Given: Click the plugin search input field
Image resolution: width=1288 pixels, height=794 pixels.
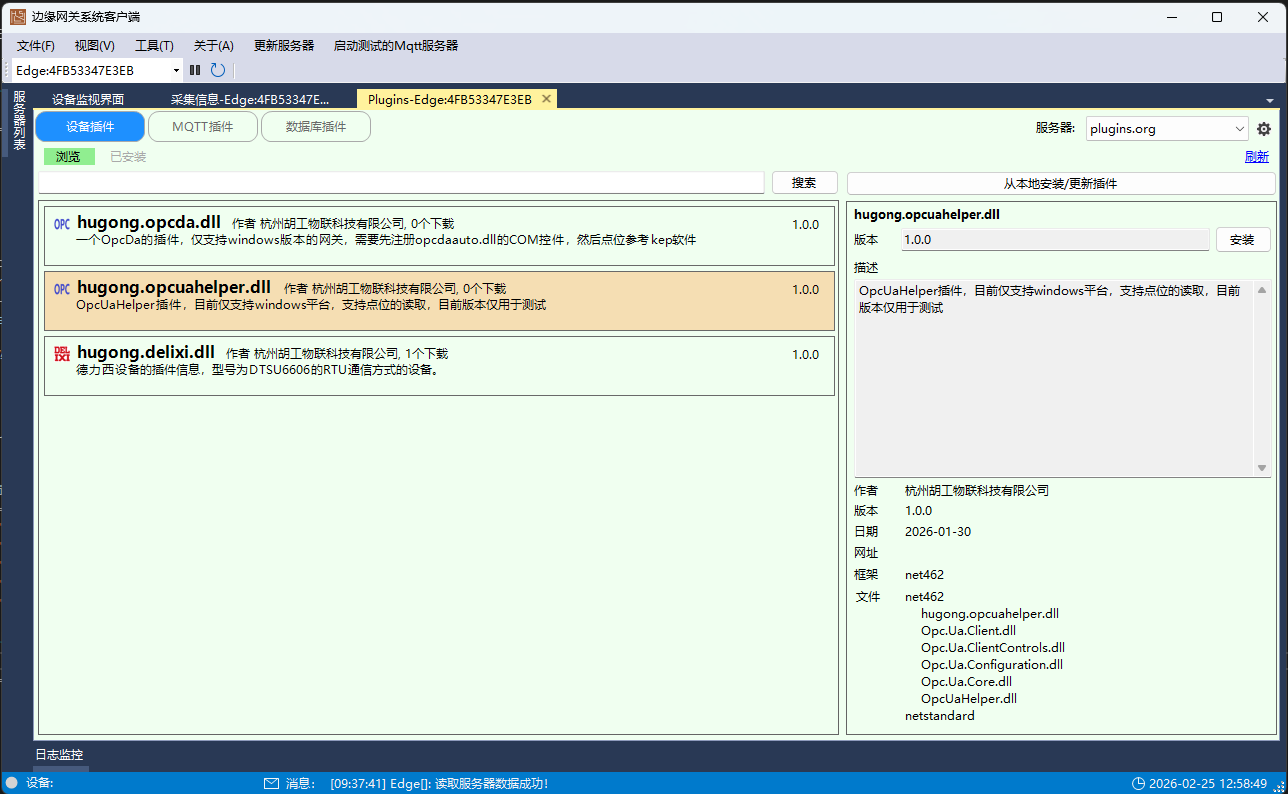Looking at the screenshot, I should click(401, 183).
